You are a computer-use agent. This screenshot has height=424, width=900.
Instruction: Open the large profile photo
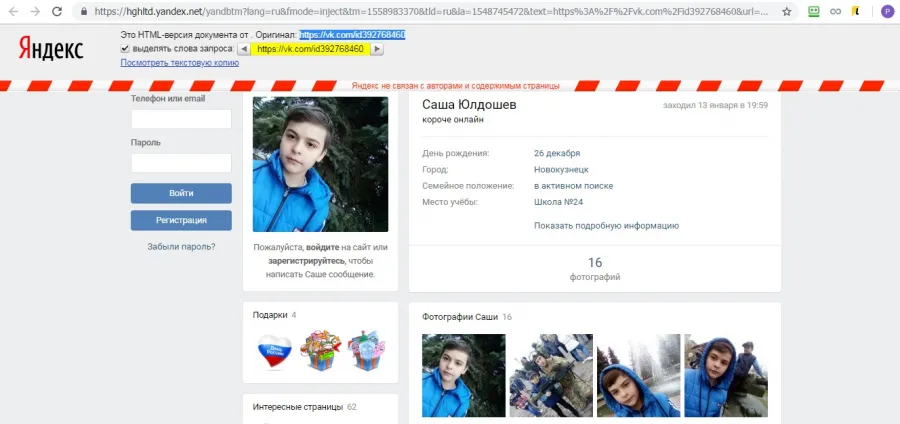click(320, 164)
